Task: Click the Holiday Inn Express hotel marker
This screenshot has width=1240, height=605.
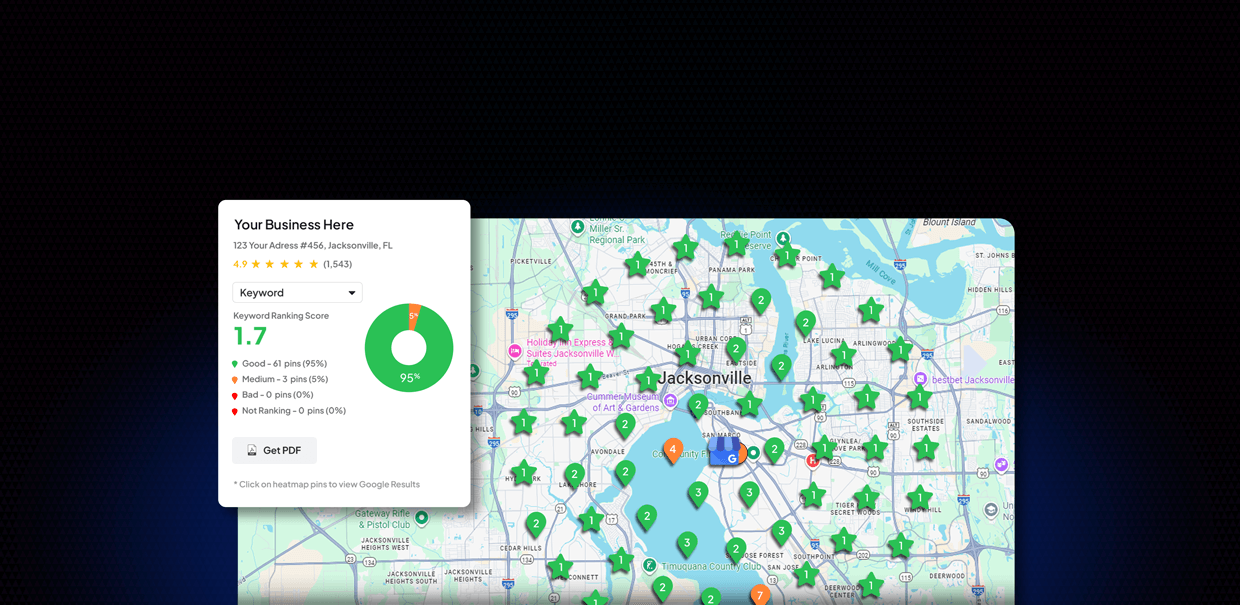Action: point(515,351)
